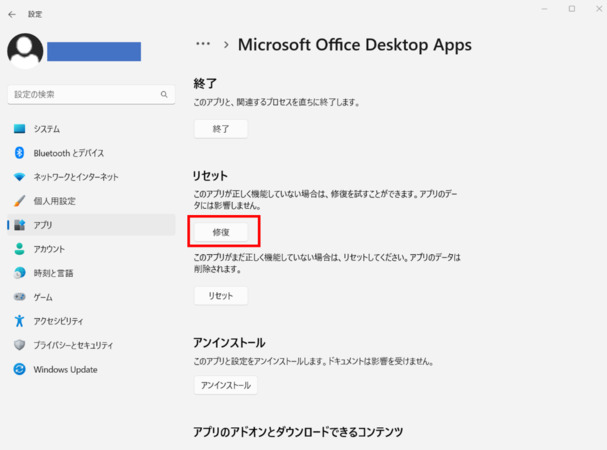
Task: Click the privacy shield icon
Action: (x=19, y=345)
